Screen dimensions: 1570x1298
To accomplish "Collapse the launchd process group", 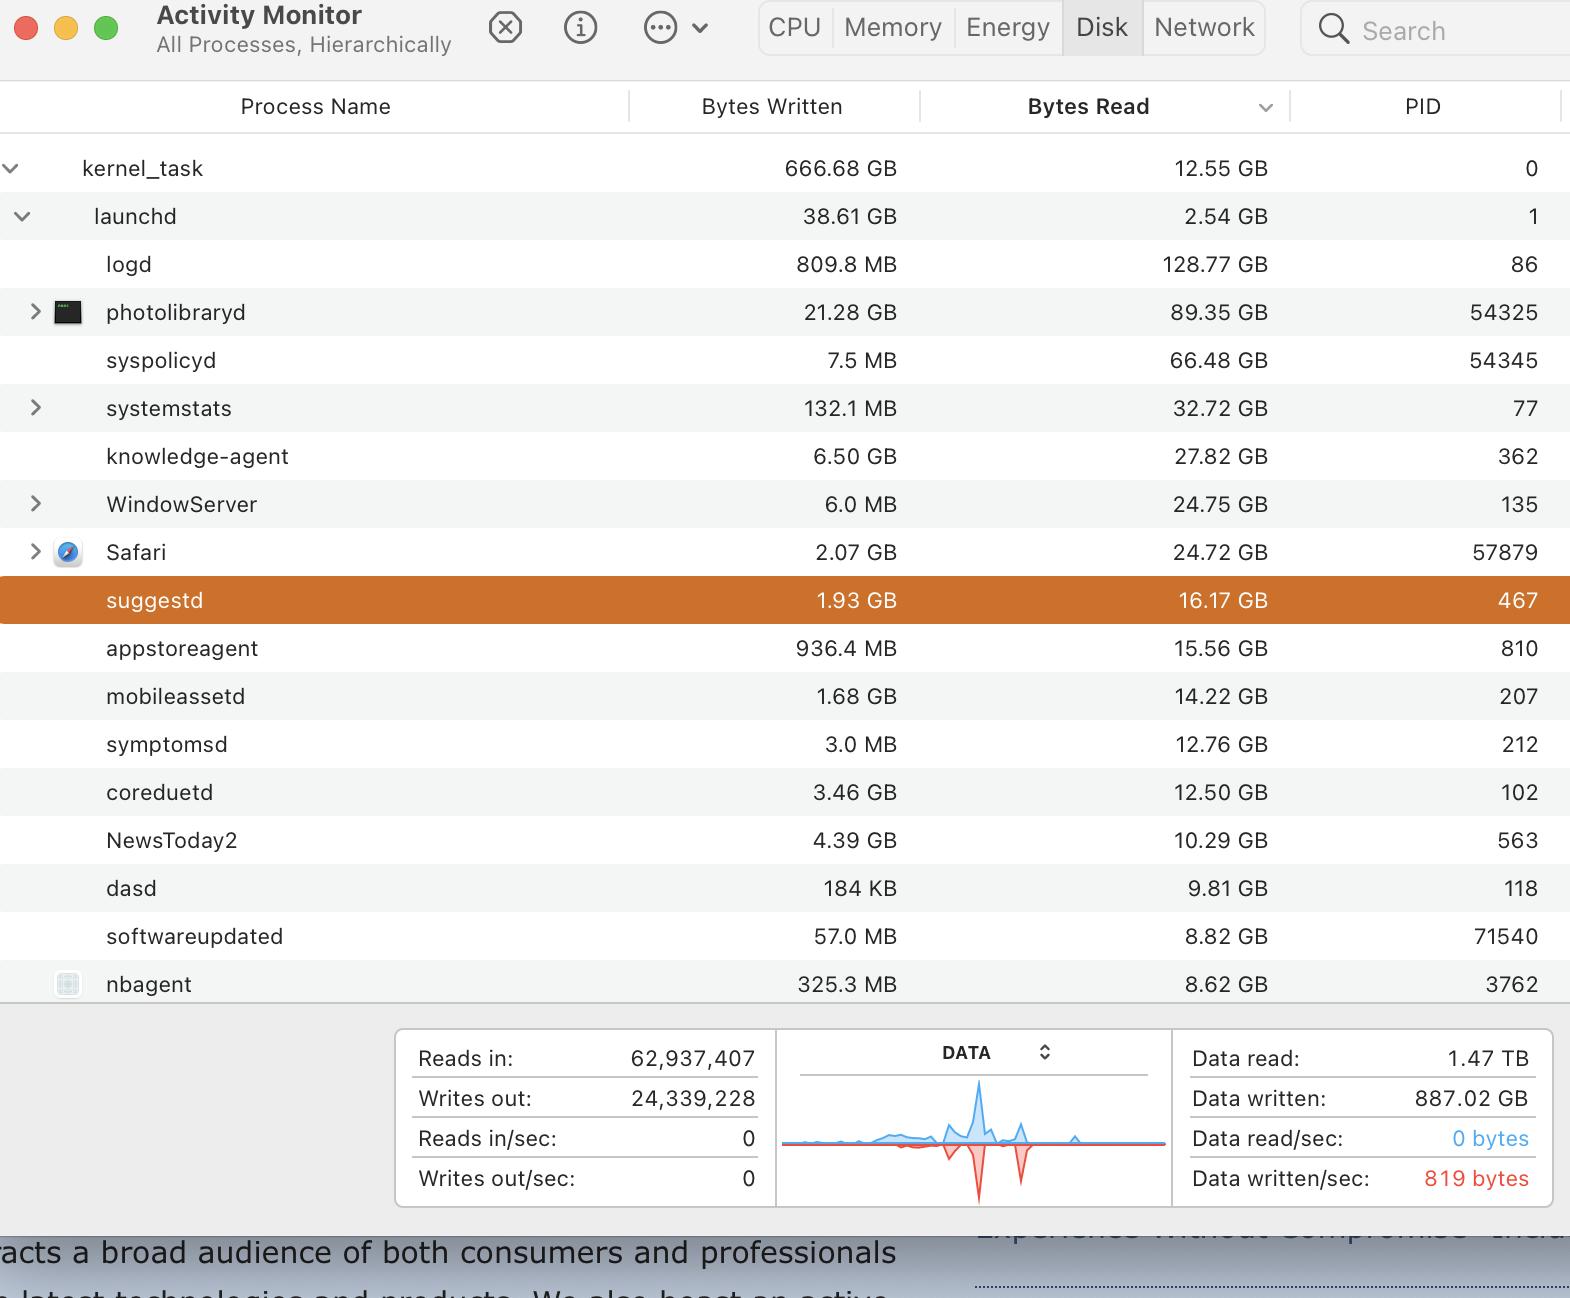I will click(x=23, y=216).
